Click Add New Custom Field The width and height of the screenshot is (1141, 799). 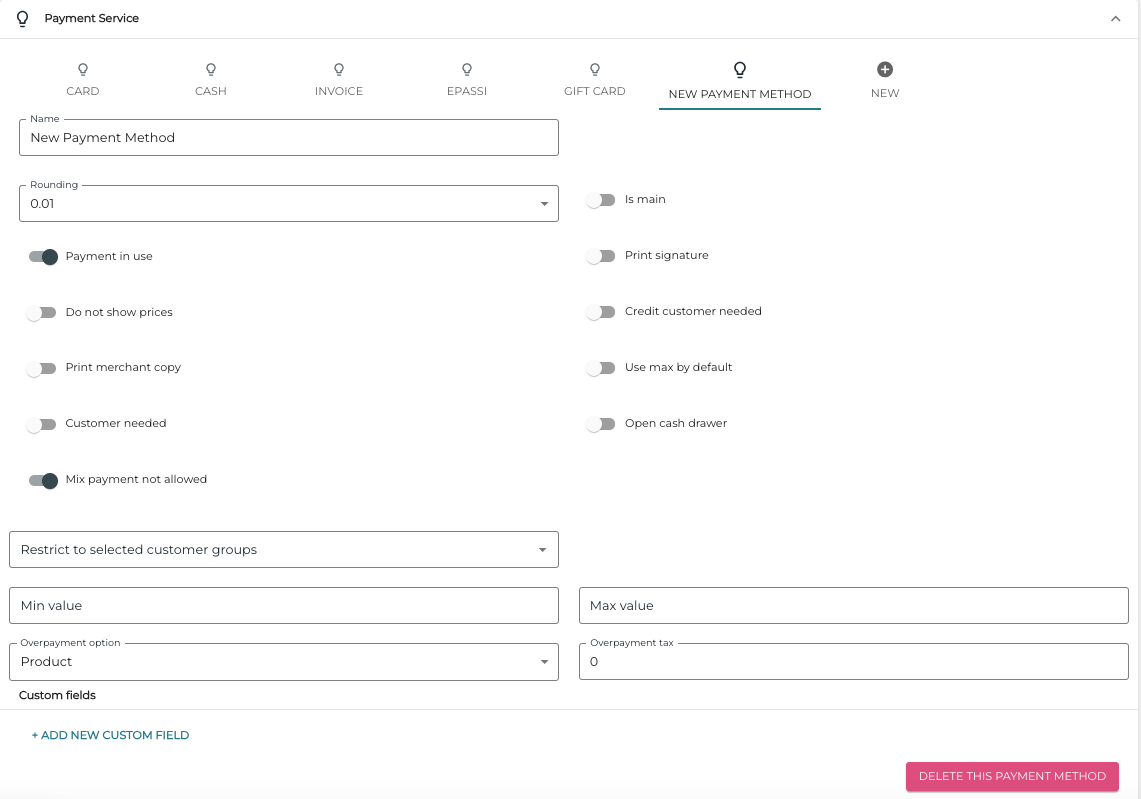tap(110, 735)
